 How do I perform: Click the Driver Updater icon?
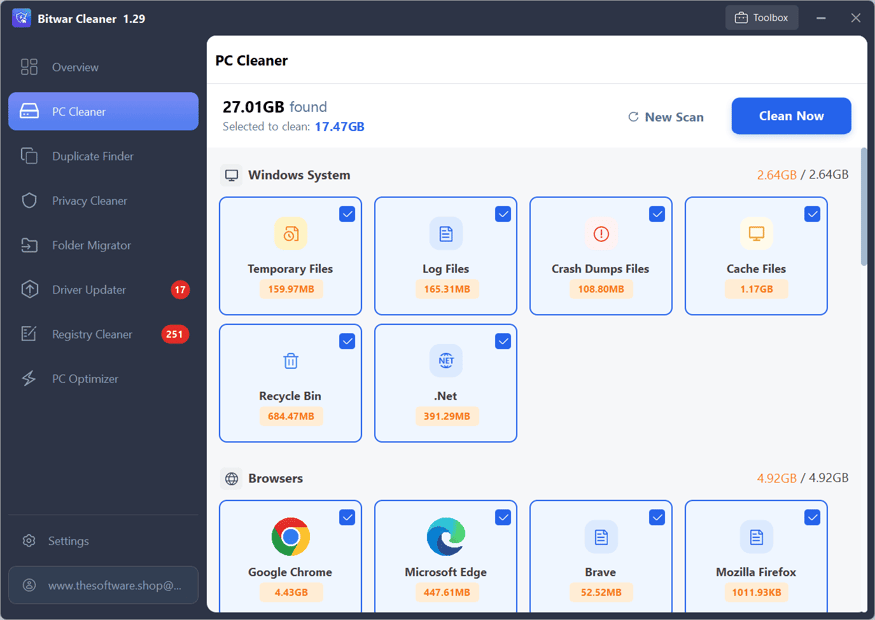click(x=29, y=290)
